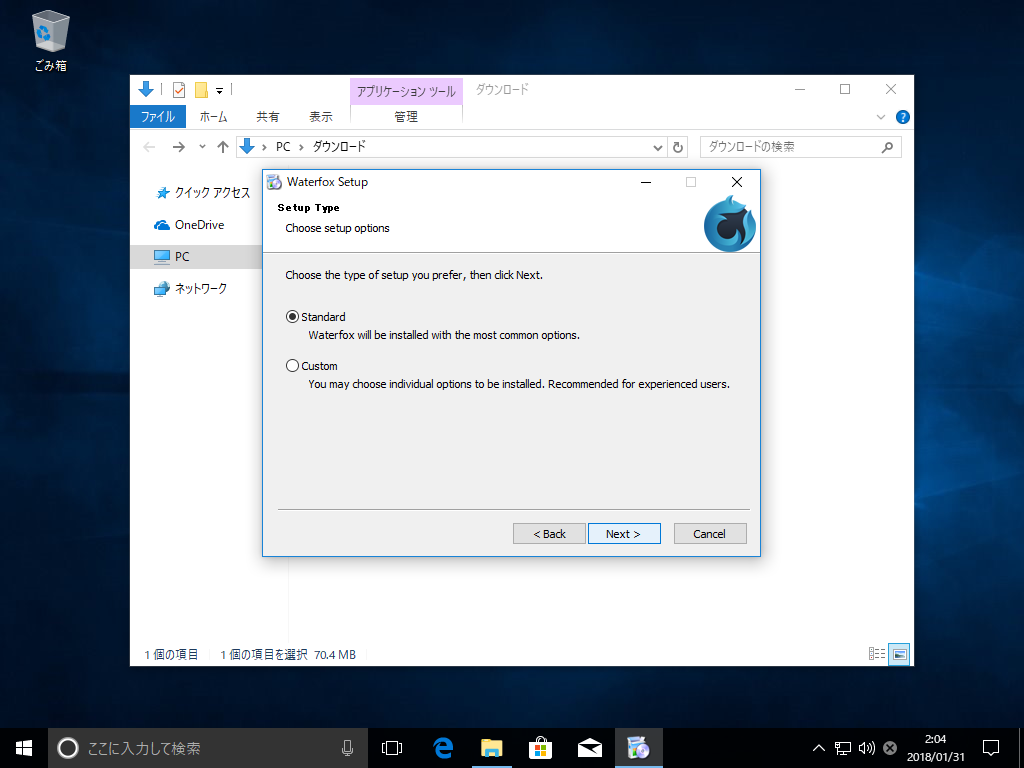Open the Mail app from the taskbar
The width and height of the screenshot is (1024, 768).
[x=590, y=748]
